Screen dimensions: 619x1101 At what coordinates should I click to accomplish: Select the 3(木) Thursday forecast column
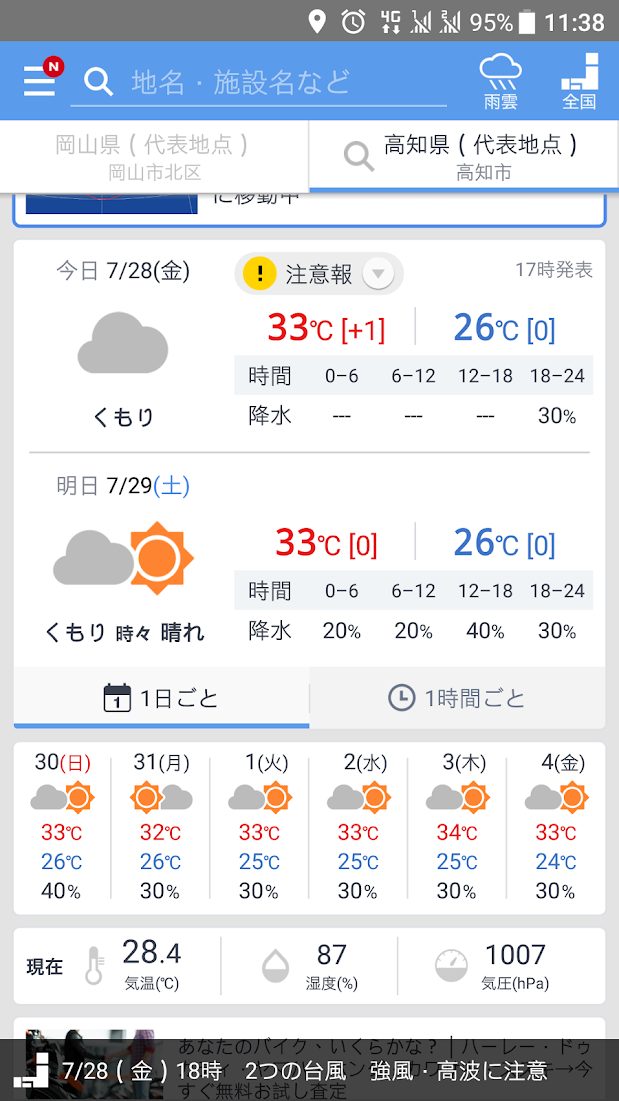tap(457, 825)
